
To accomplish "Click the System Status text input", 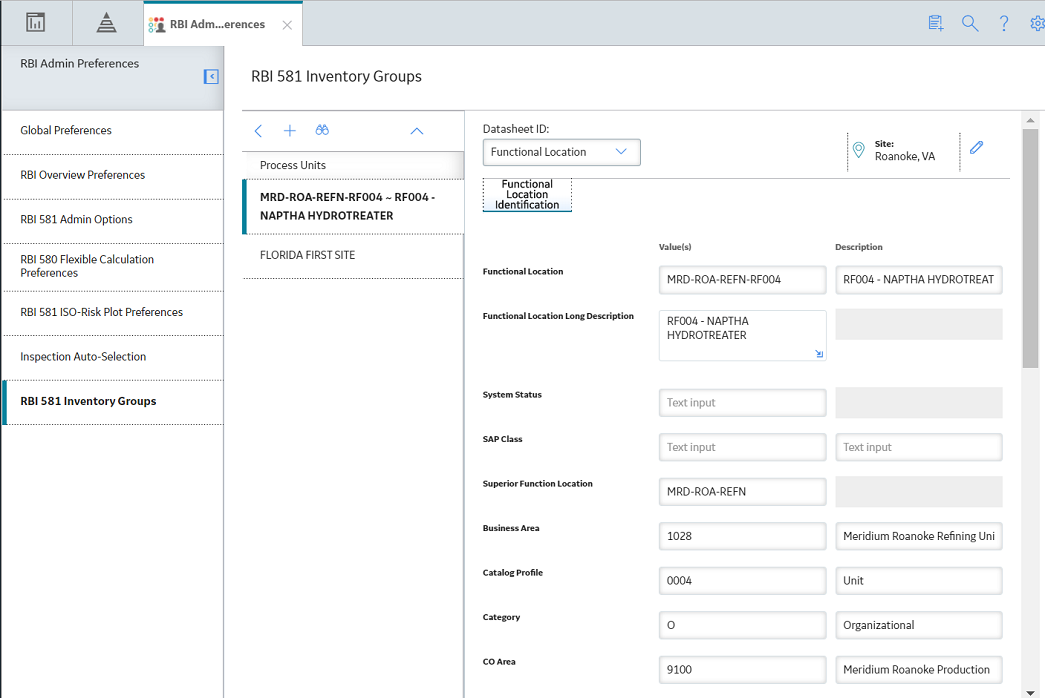I will pyautogui.click(x=742, y=403).
